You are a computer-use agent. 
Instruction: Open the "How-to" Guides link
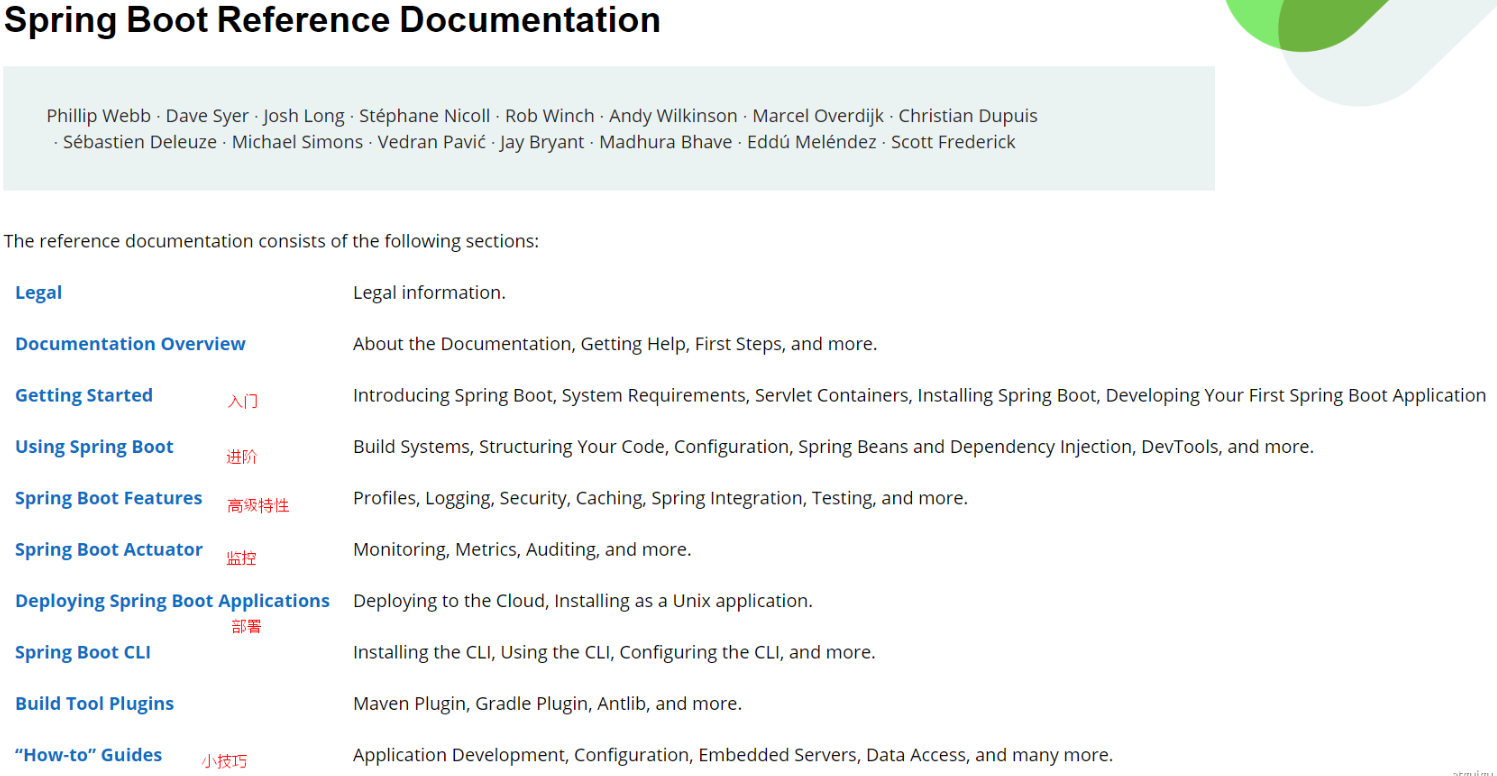(88, 755)
